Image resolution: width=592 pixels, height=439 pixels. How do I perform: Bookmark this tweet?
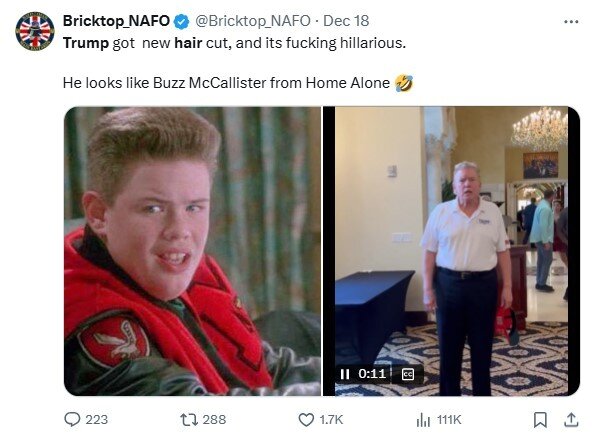[x=540, y=420]
